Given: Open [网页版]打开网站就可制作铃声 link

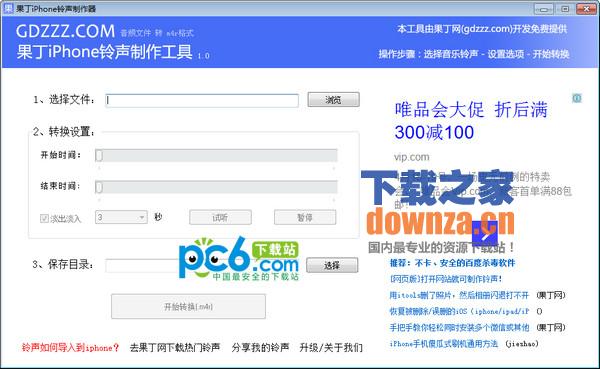Looking at the screenshot, I should (446, 279).
